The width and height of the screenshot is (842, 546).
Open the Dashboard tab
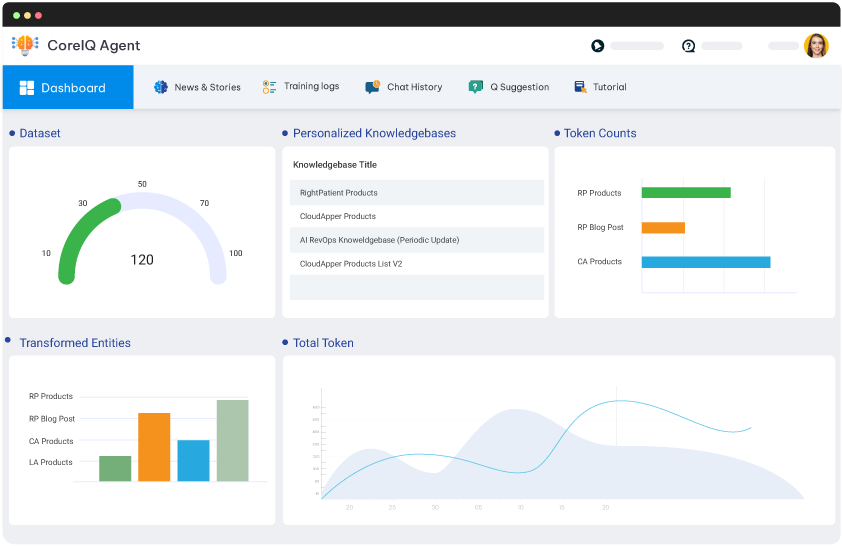tap(68, 88)
